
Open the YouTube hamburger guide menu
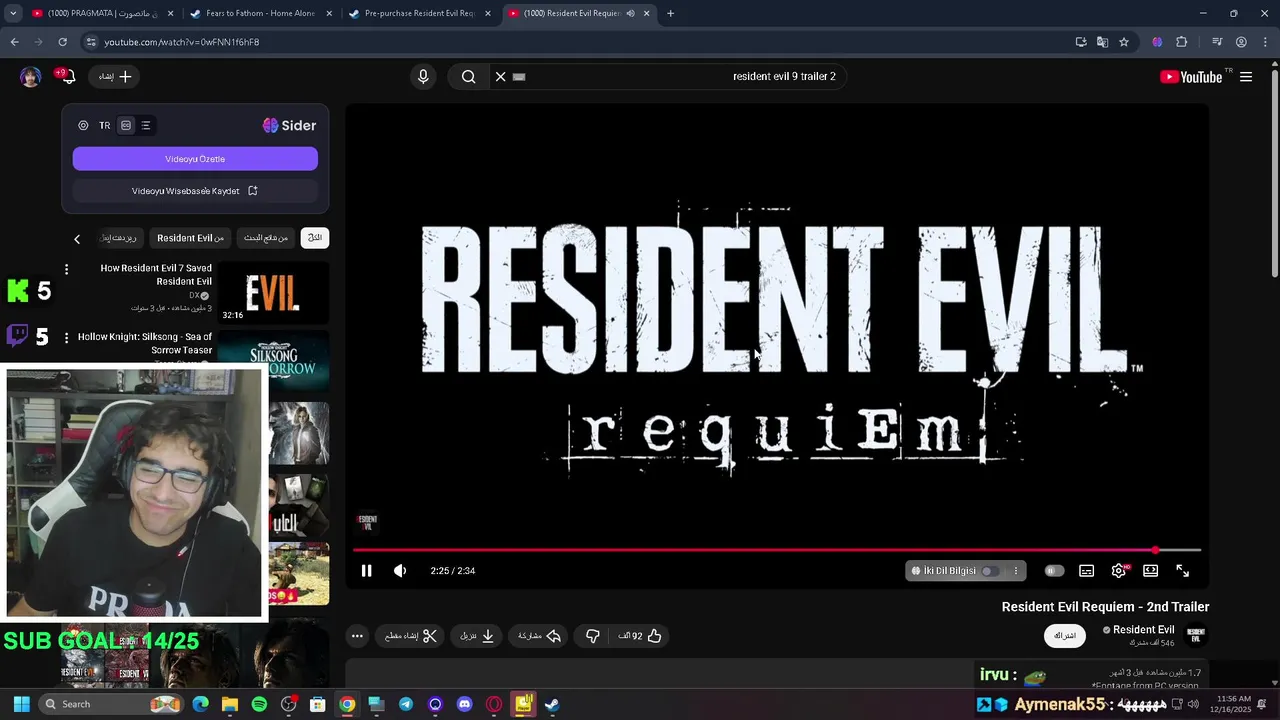[1246, 77]
